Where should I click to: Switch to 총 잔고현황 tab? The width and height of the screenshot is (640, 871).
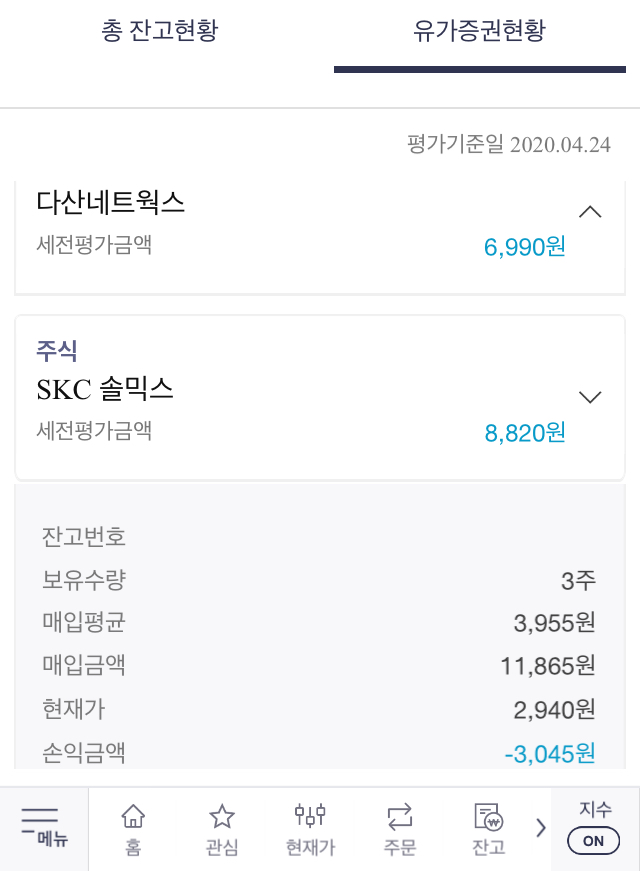point(160,31)
